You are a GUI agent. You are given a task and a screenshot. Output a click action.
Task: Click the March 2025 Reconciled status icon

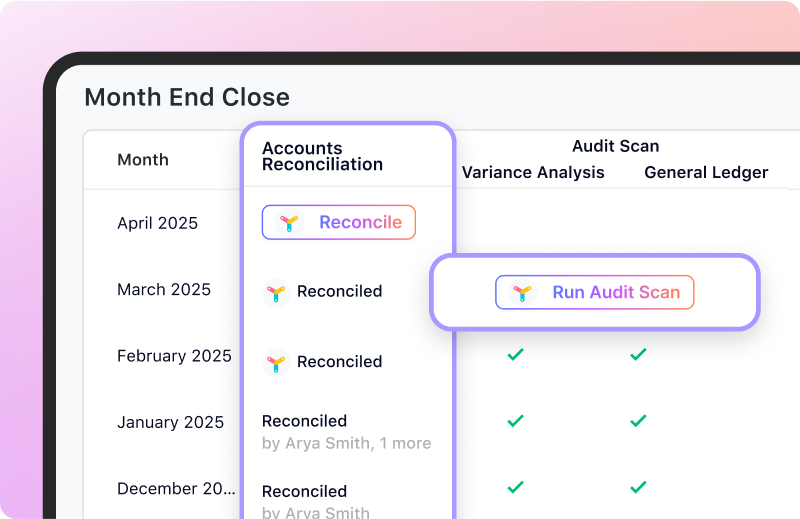[x=276, y=292]
